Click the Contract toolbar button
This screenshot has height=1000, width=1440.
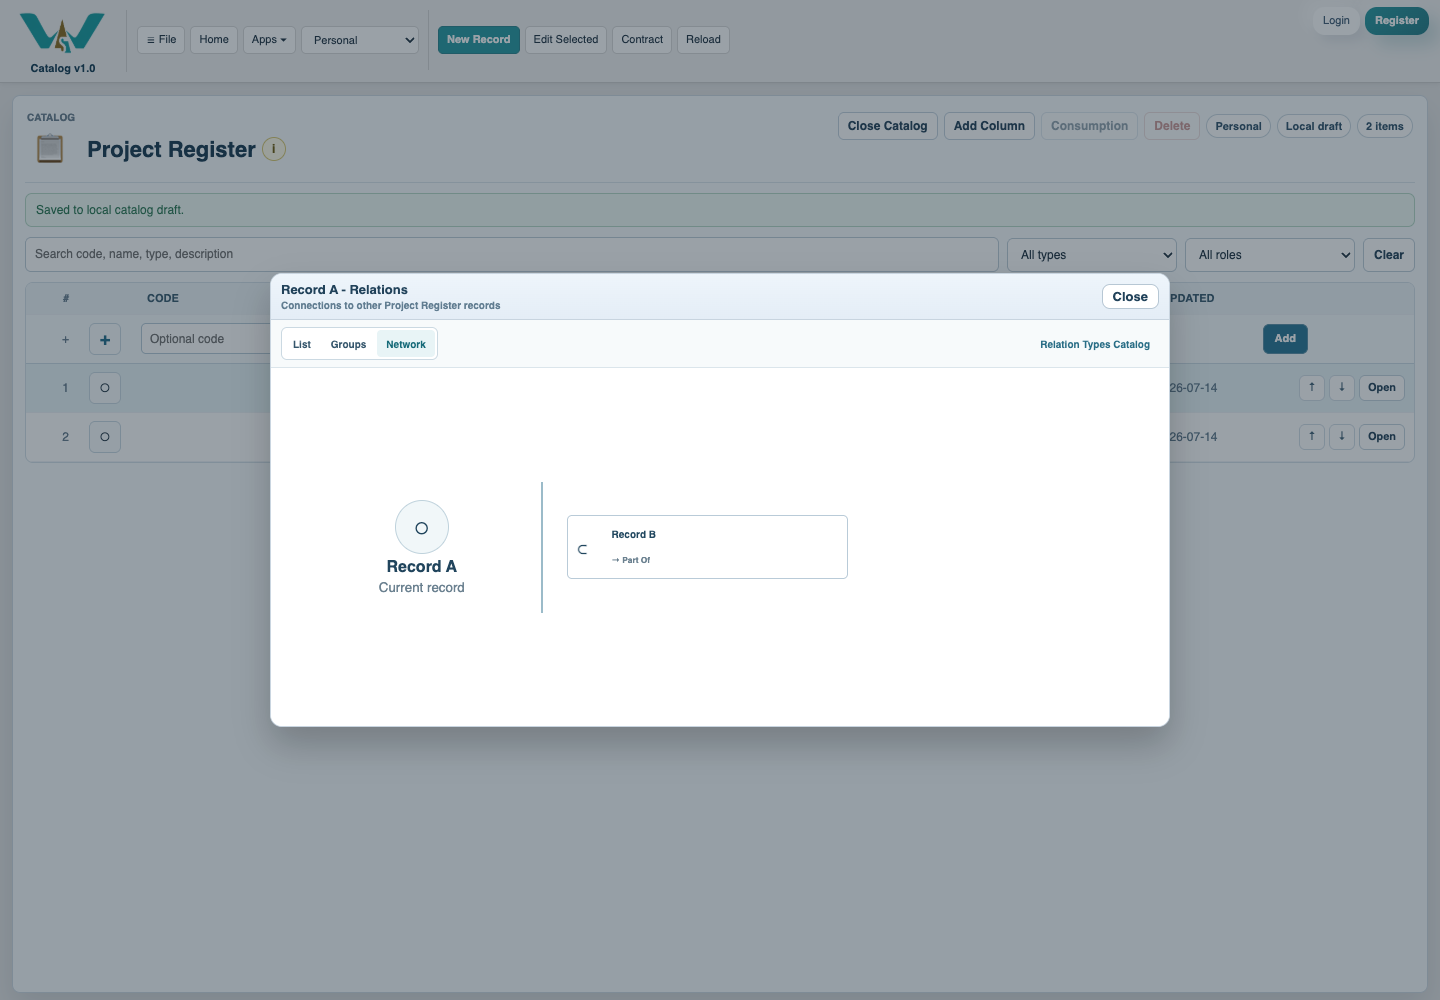[642, 40]
